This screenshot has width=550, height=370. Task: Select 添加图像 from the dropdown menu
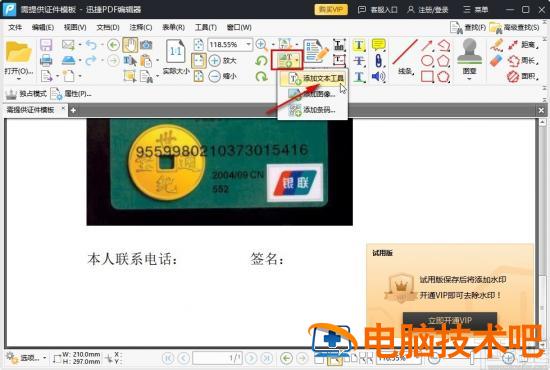[313, 94]
